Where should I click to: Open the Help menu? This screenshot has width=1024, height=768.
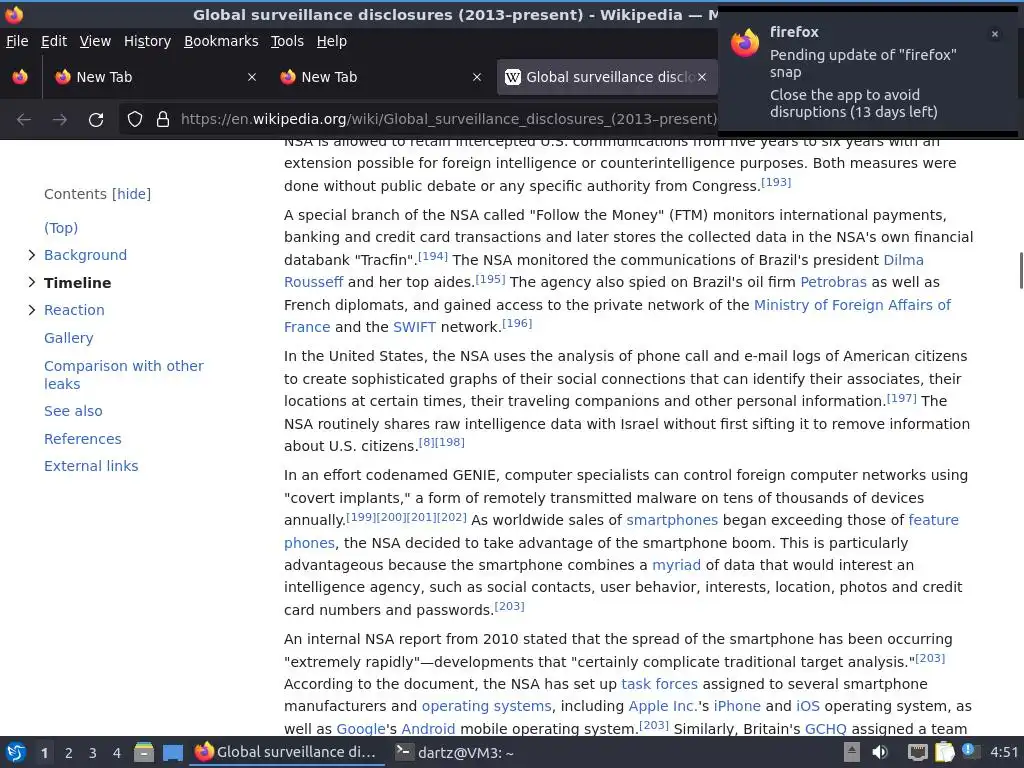[x=332, y=41]
